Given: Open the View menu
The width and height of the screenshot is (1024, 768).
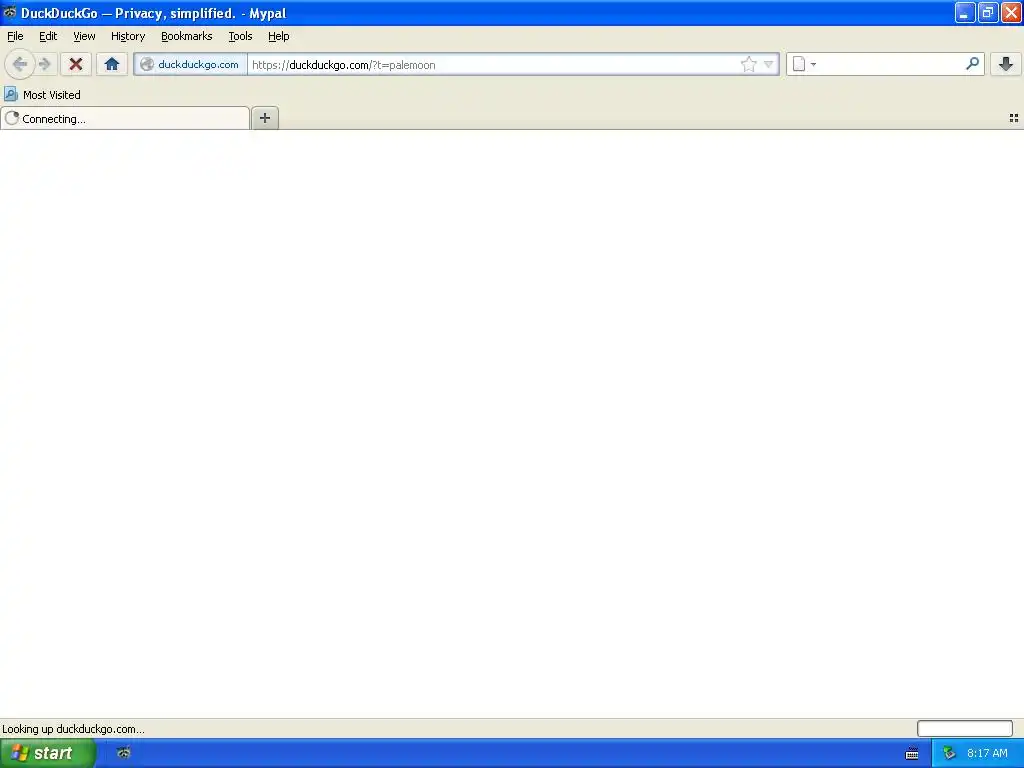Looking at the screenshot, I should click(x=84, y=36).
